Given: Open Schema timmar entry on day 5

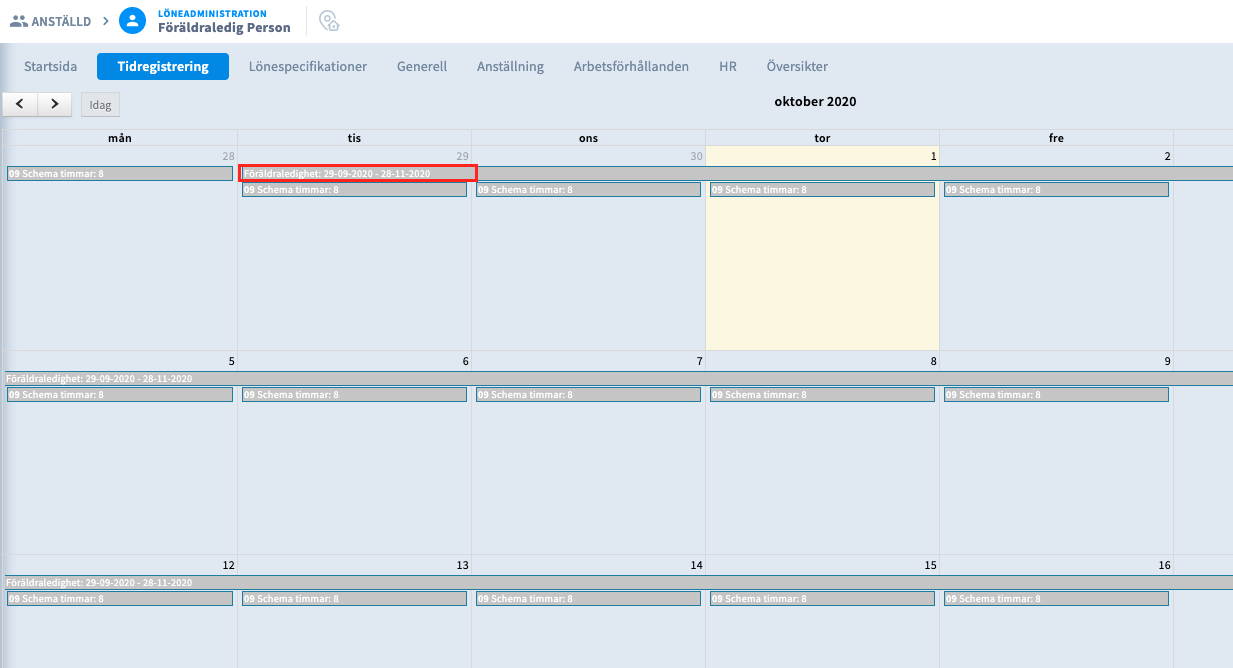Looking at the screenshot, I should click(x=120, y=395).
